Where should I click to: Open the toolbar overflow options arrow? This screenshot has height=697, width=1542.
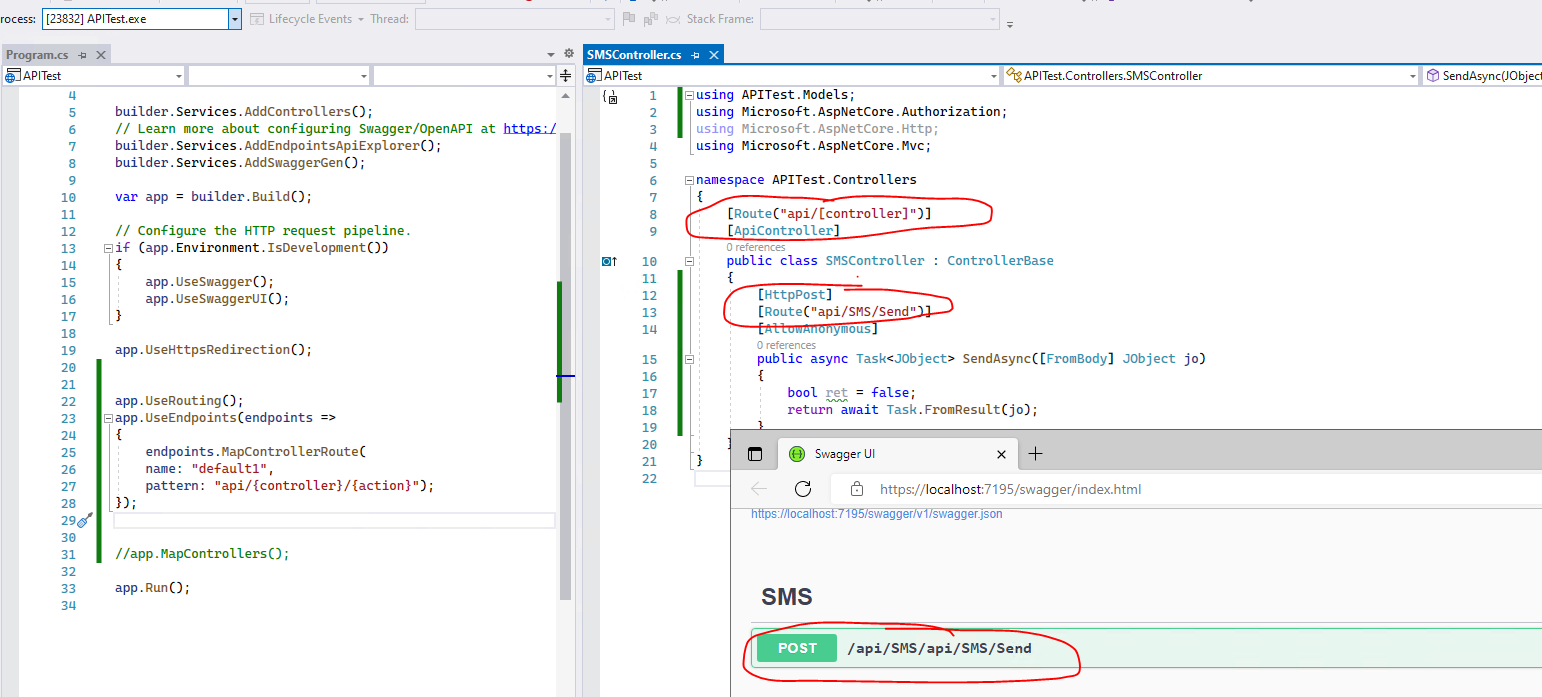coord(1010,23)
